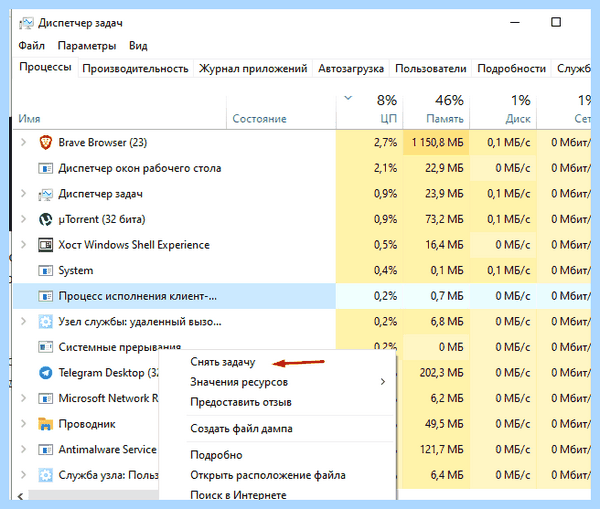Choose Снять задачу in the context menu
600x509 pixels.
point(223,362)
